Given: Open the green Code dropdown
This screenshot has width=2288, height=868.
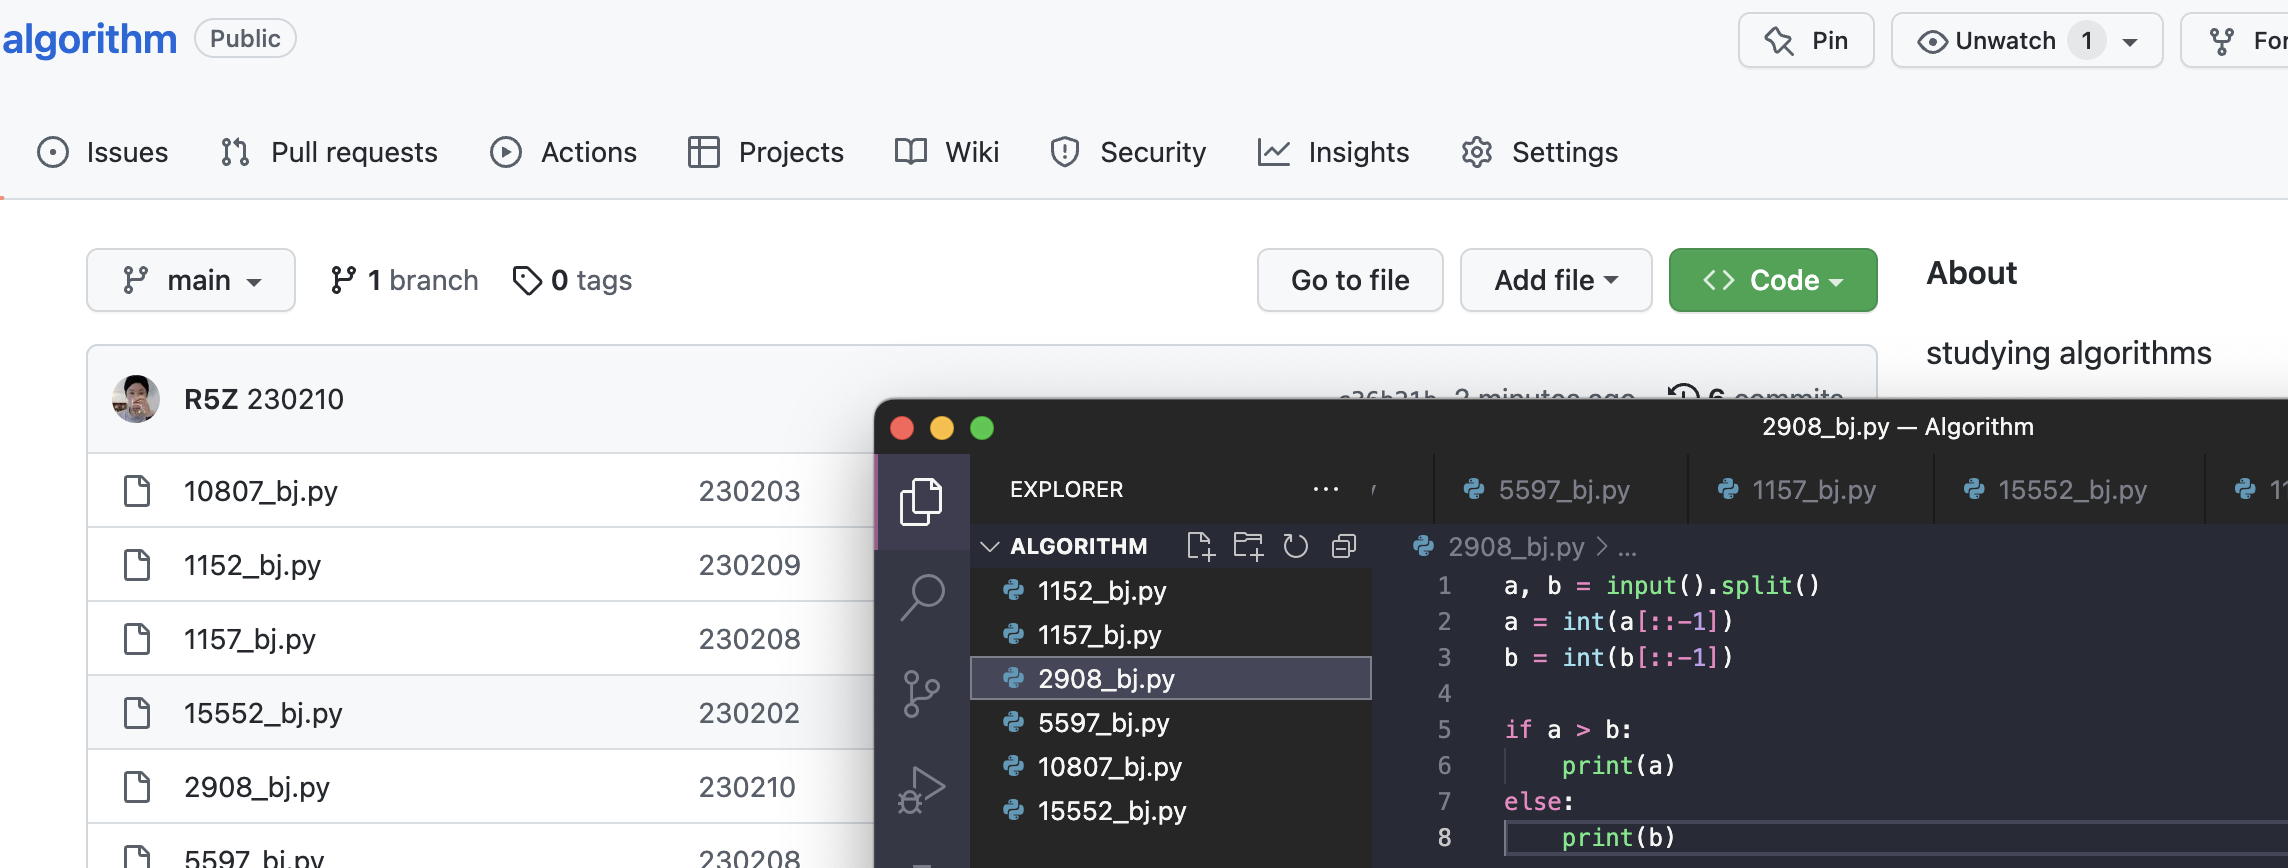Looking at the screenshot, I should click(1773, 280).
